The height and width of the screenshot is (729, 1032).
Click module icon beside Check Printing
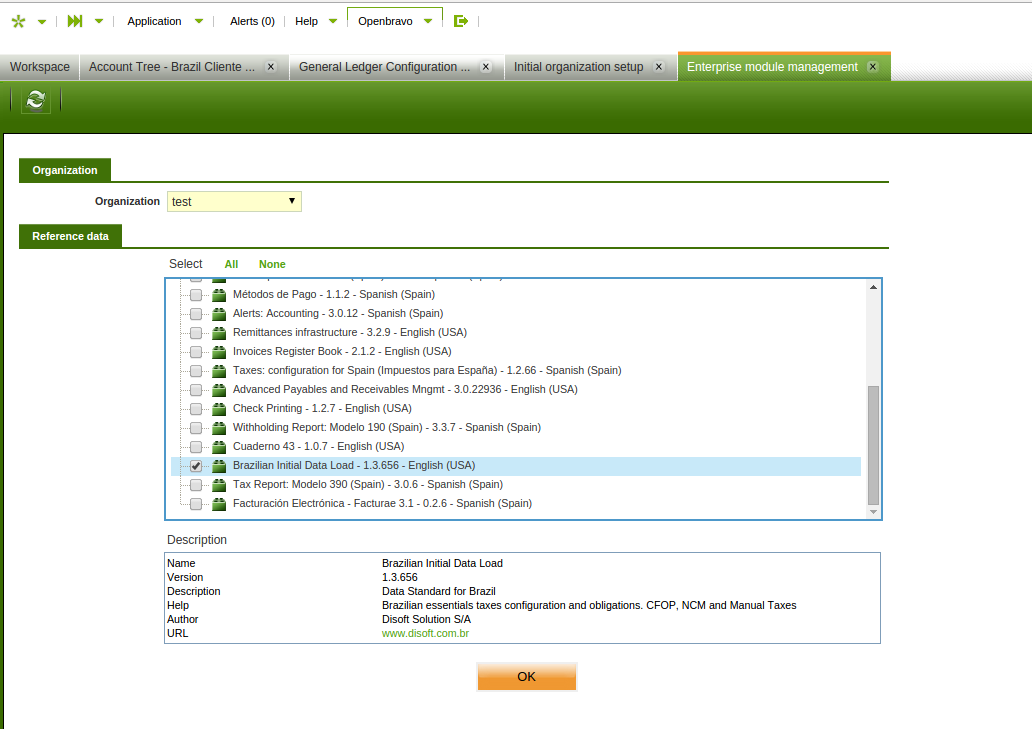point(219,409)
